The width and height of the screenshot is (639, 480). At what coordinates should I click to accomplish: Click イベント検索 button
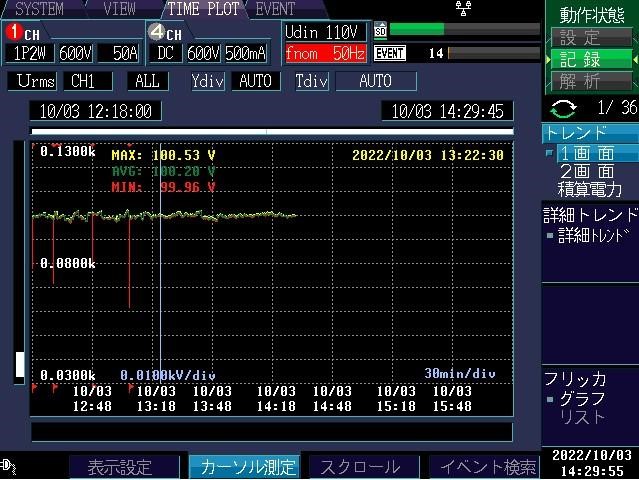(487, 467)
